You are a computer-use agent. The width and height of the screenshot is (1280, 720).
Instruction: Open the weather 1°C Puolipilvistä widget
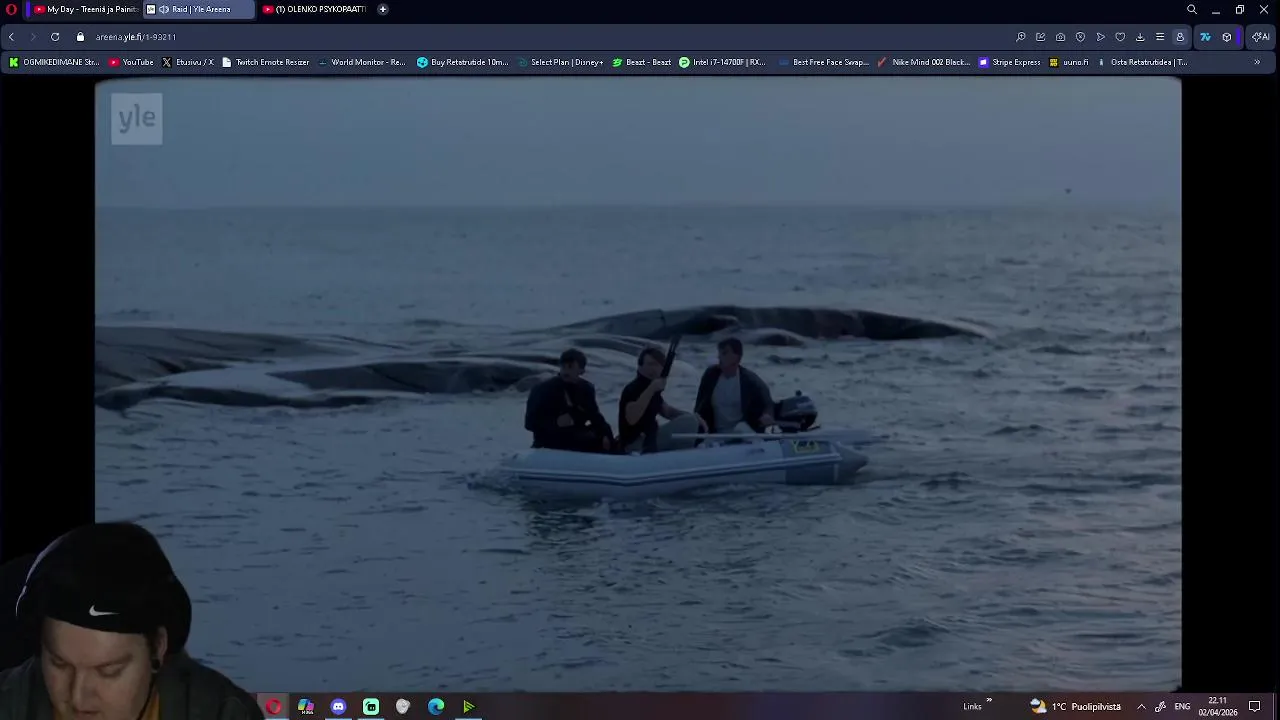(1076, 707)
